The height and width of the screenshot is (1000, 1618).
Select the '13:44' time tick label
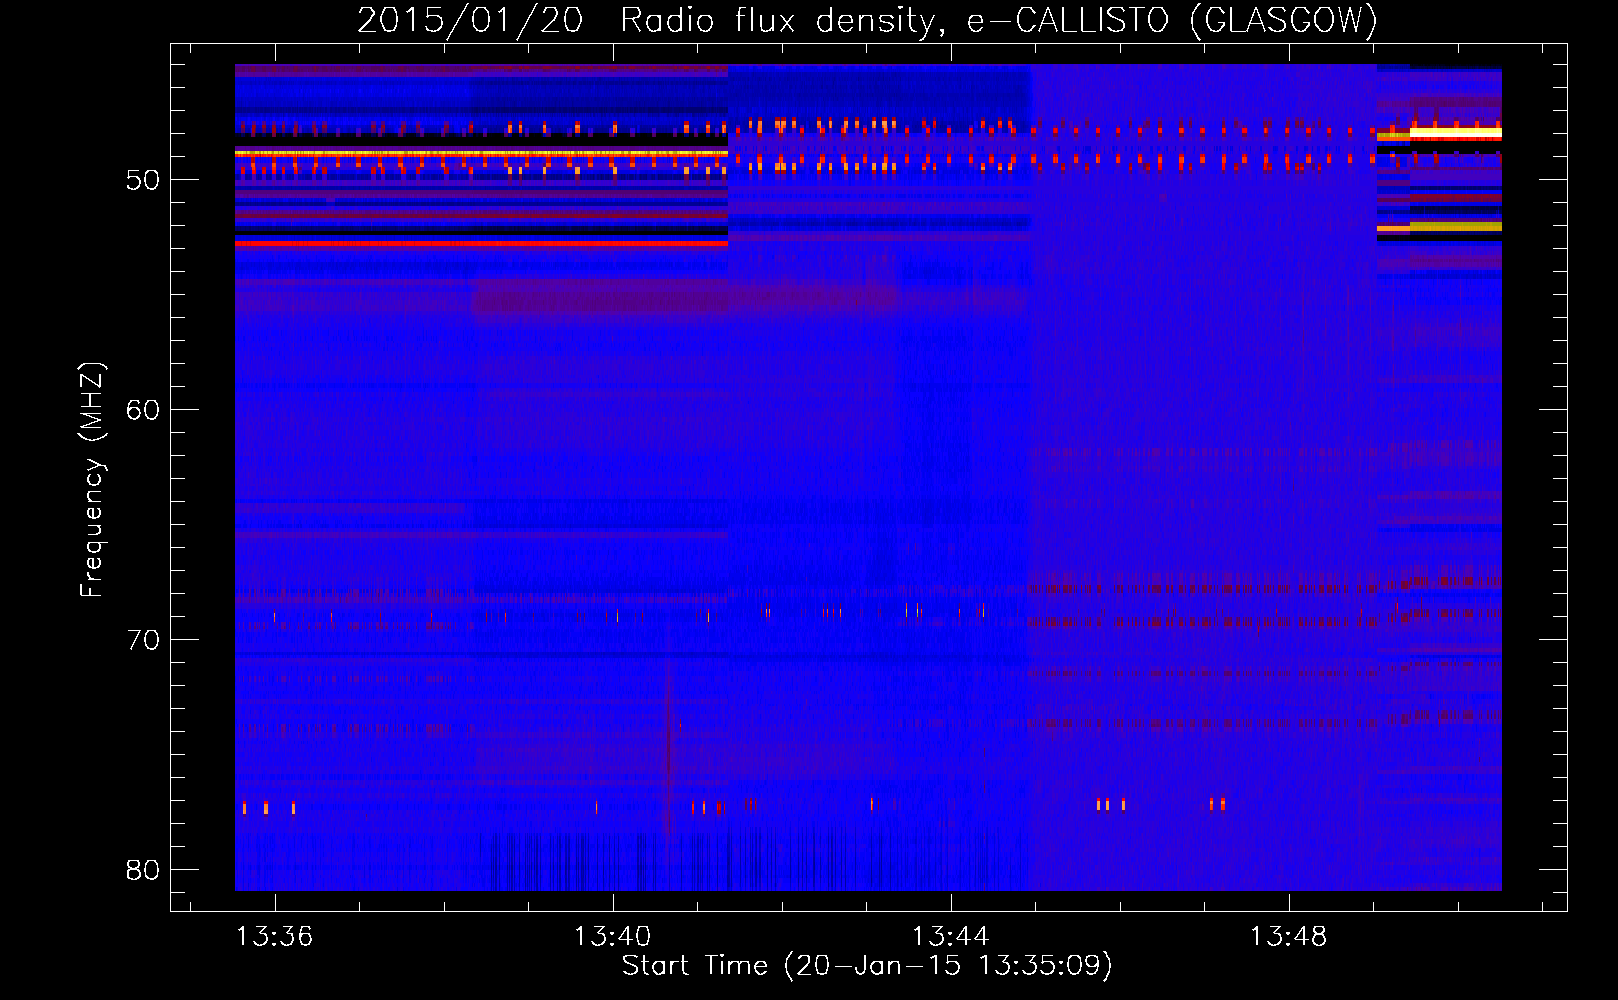951,937
